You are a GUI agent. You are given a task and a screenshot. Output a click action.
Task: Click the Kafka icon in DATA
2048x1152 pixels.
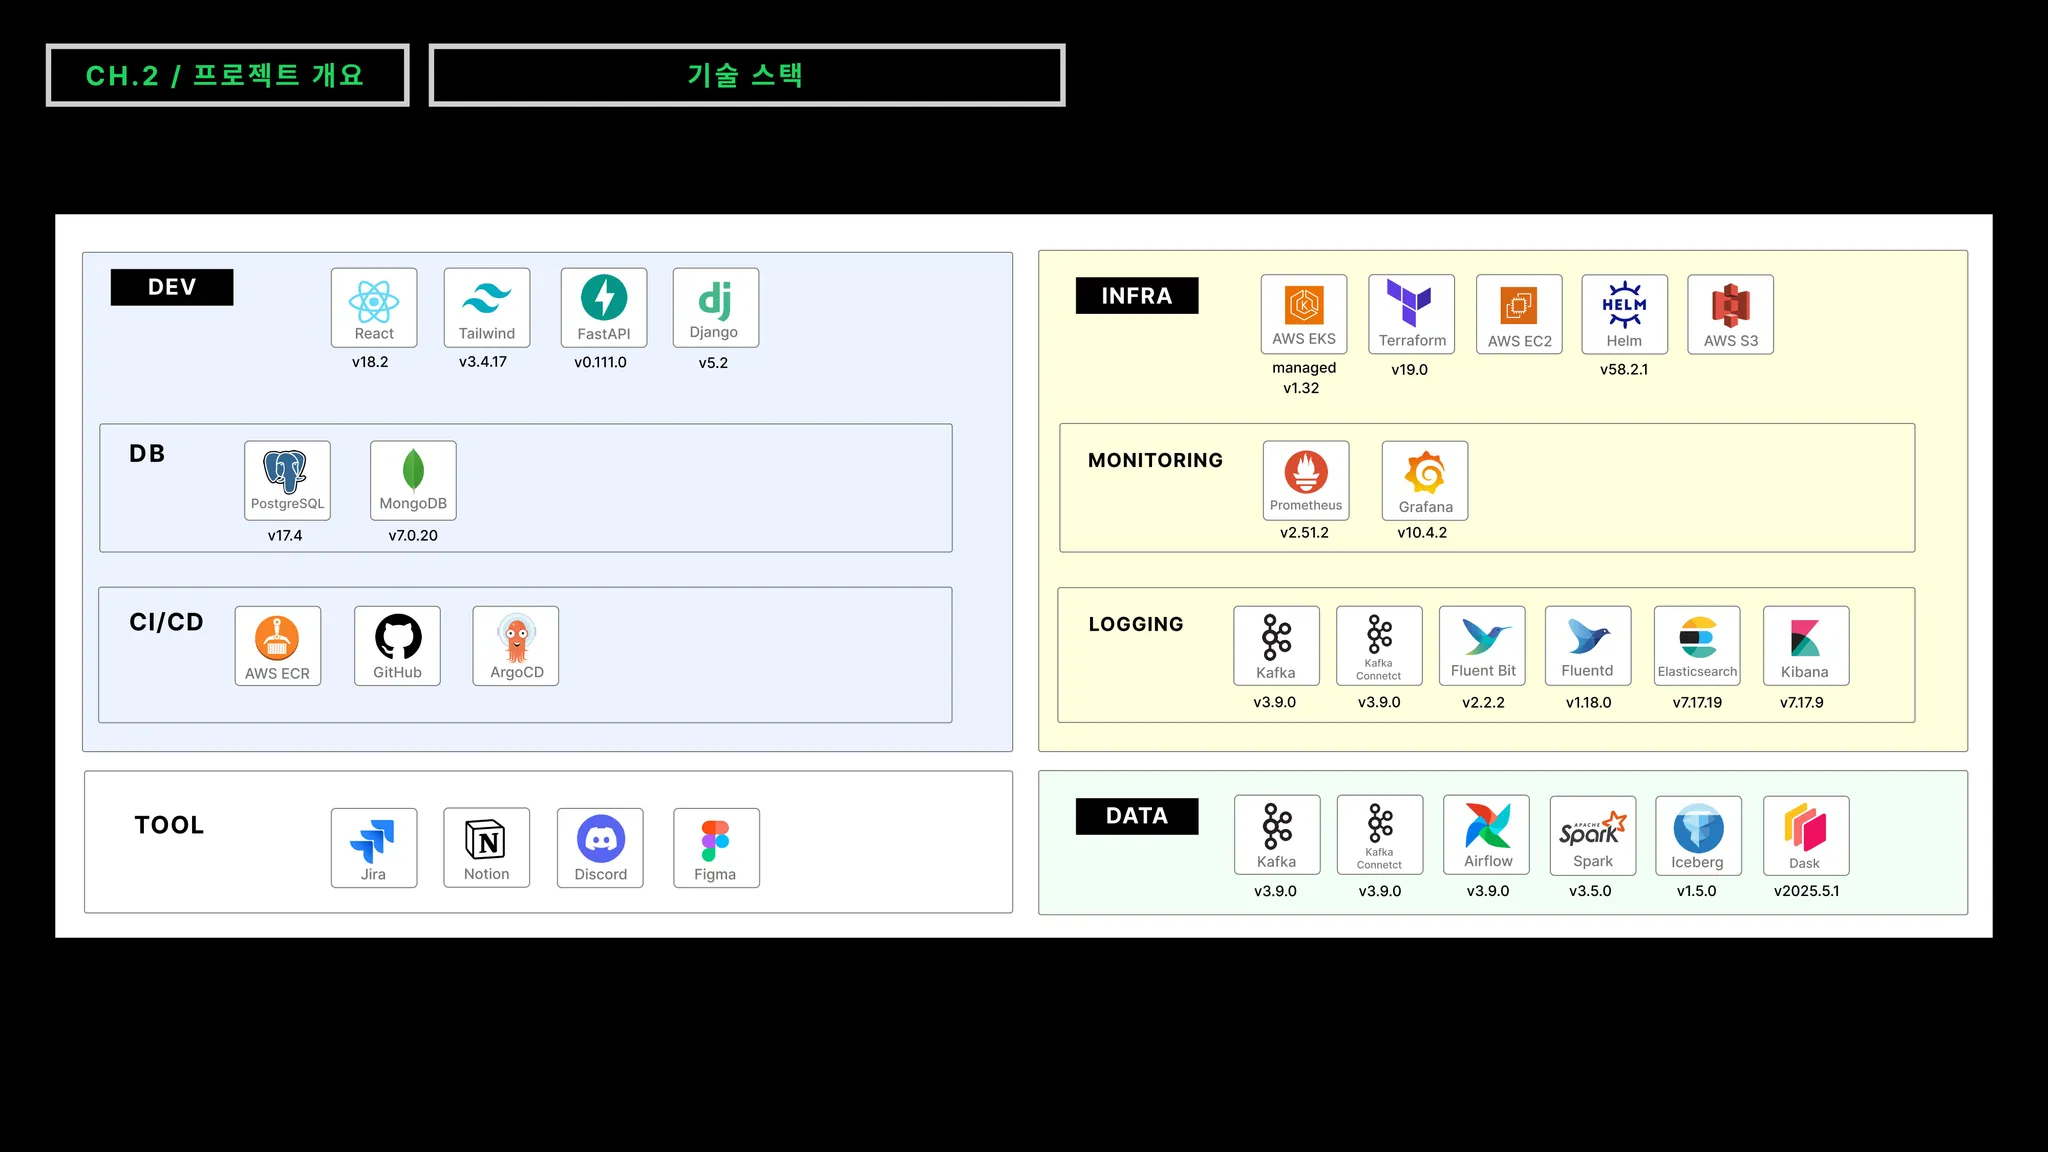click(1277, 835)
